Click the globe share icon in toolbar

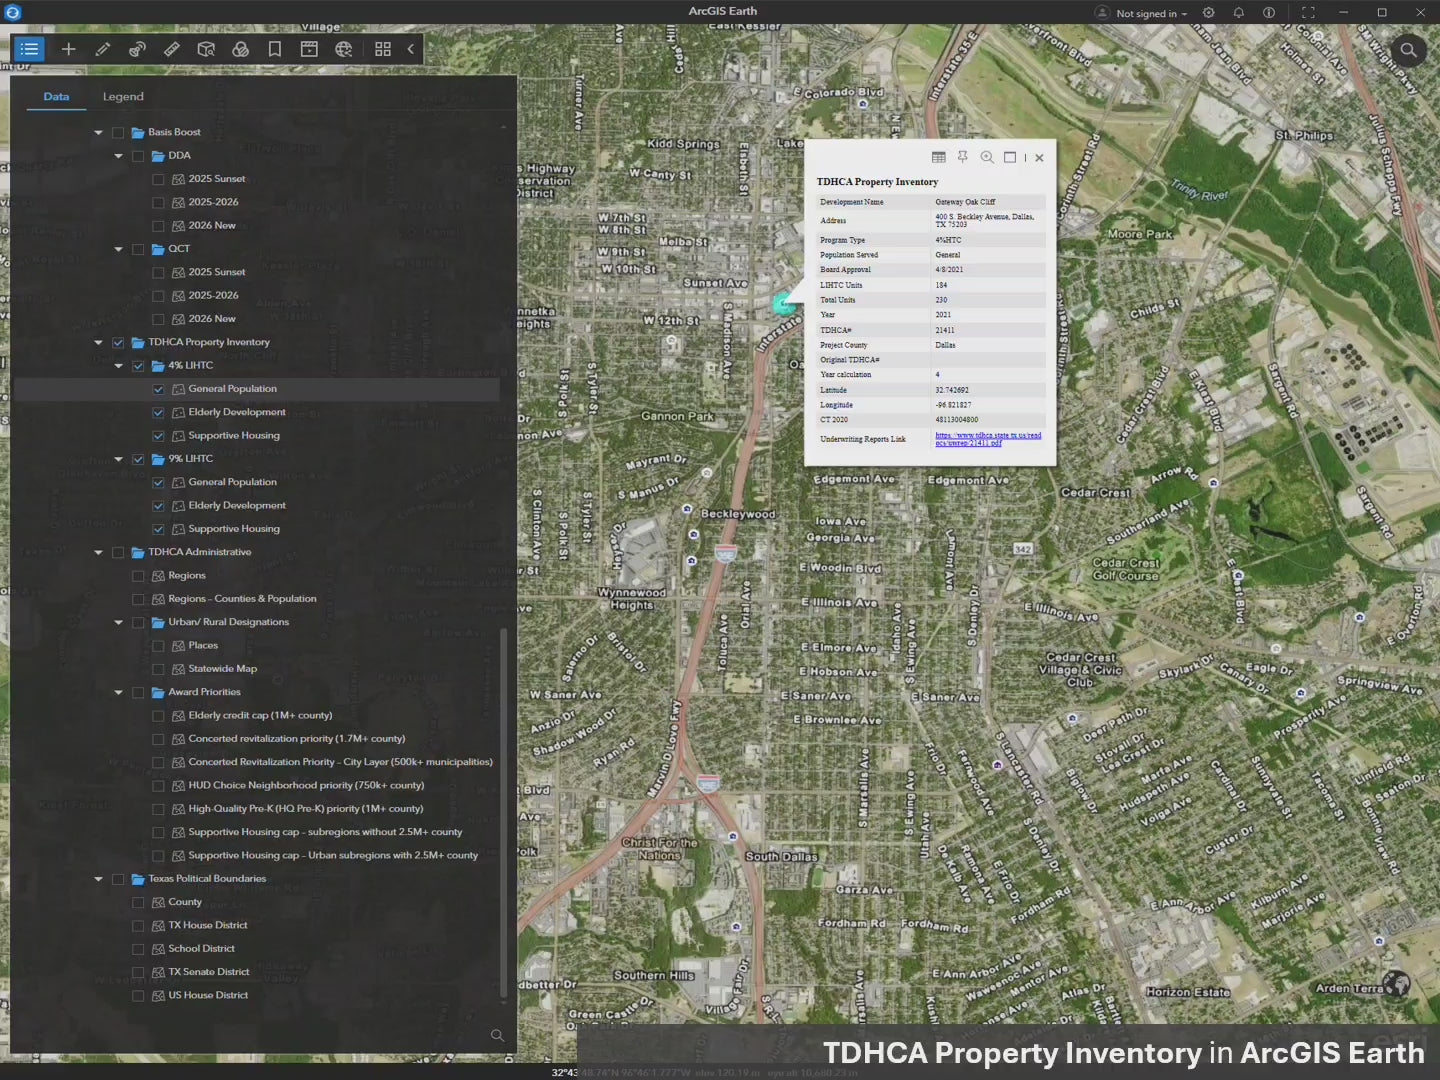[344, 49]
